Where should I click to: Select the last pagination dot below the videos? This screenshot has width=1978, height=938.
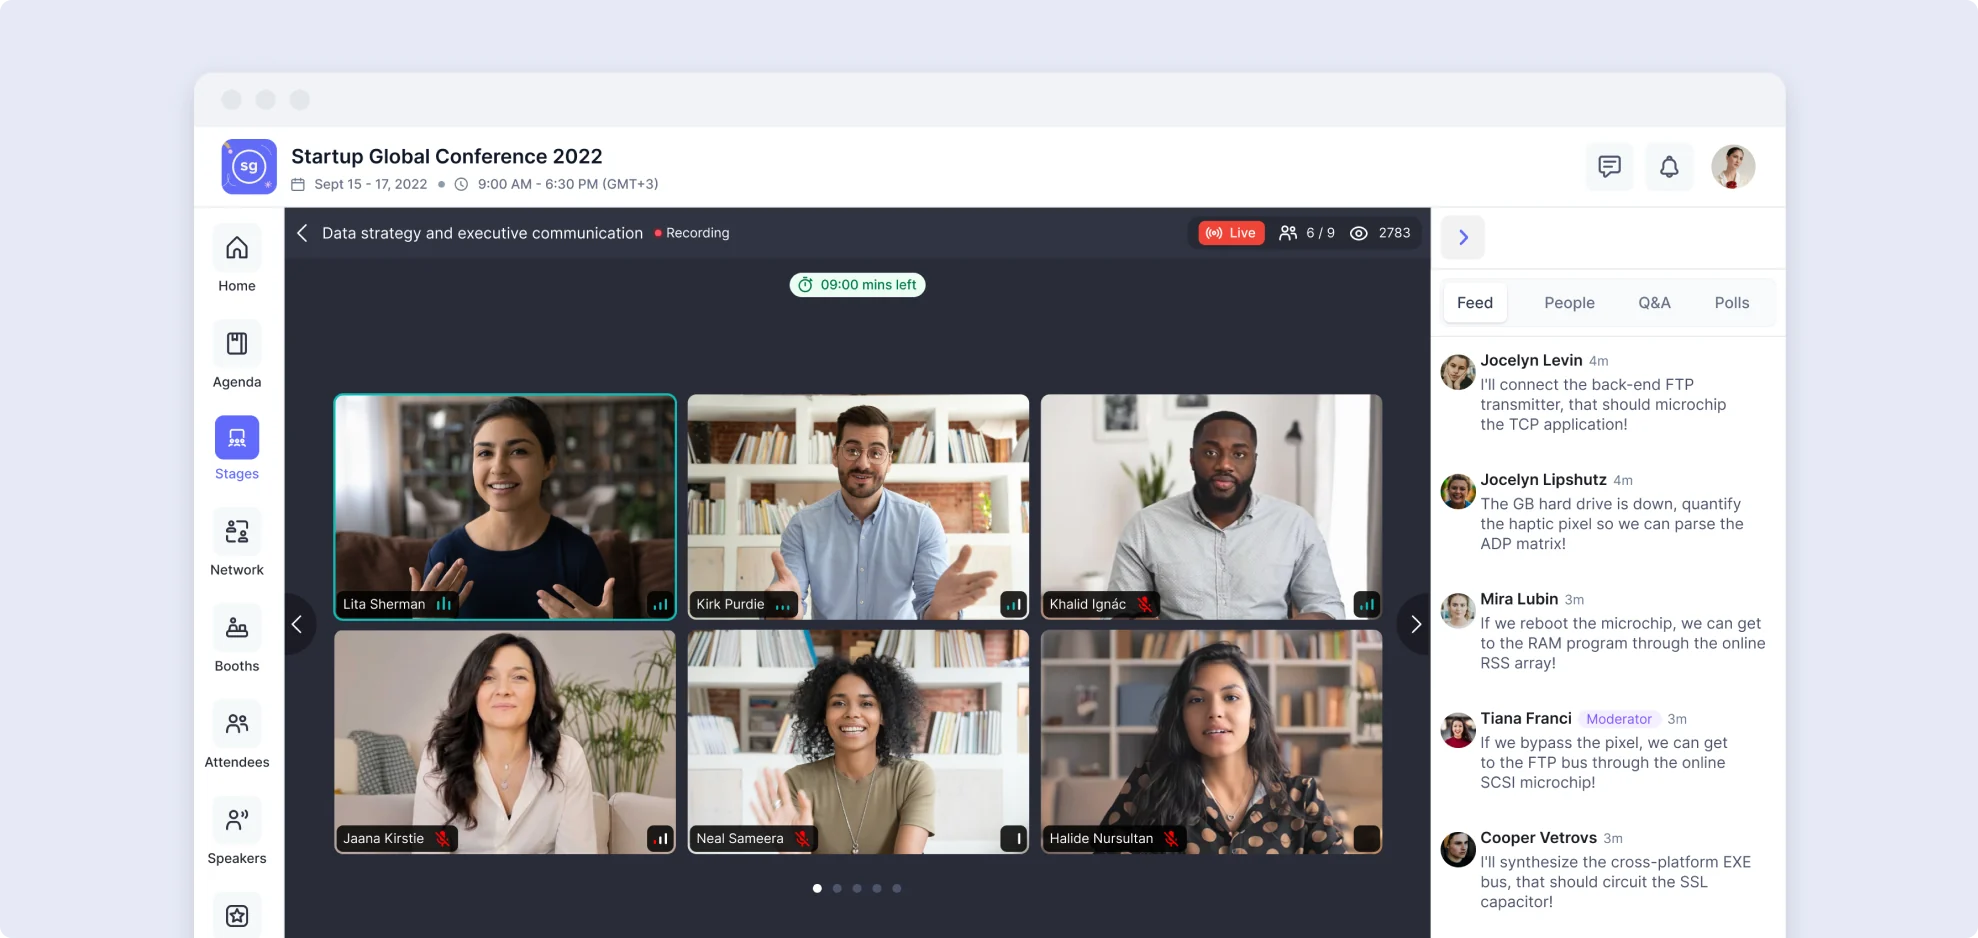tap(897, 888)
